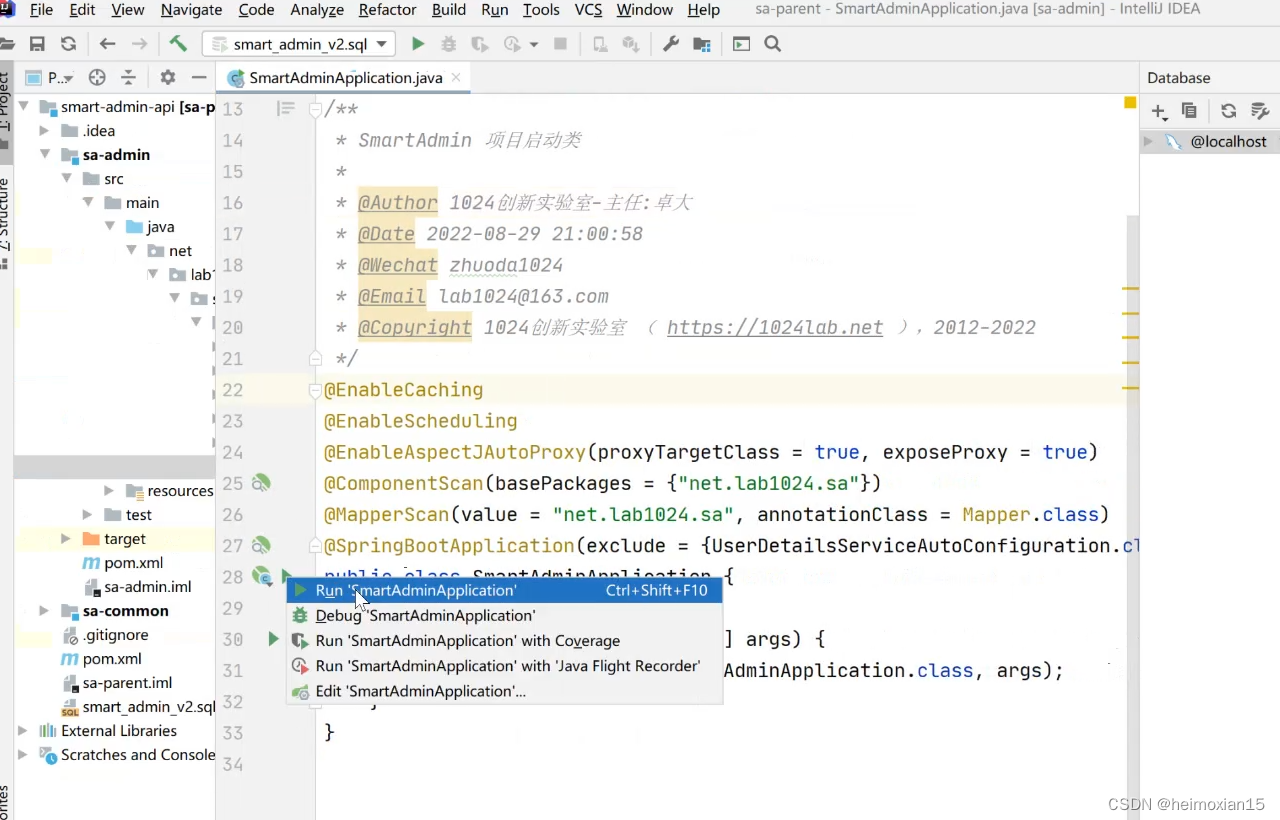The width and height of the screenshot is (1280, 820).
Task: Click locate-current-file crosshair icon in Project panel
Action: (x=97, y=78)
